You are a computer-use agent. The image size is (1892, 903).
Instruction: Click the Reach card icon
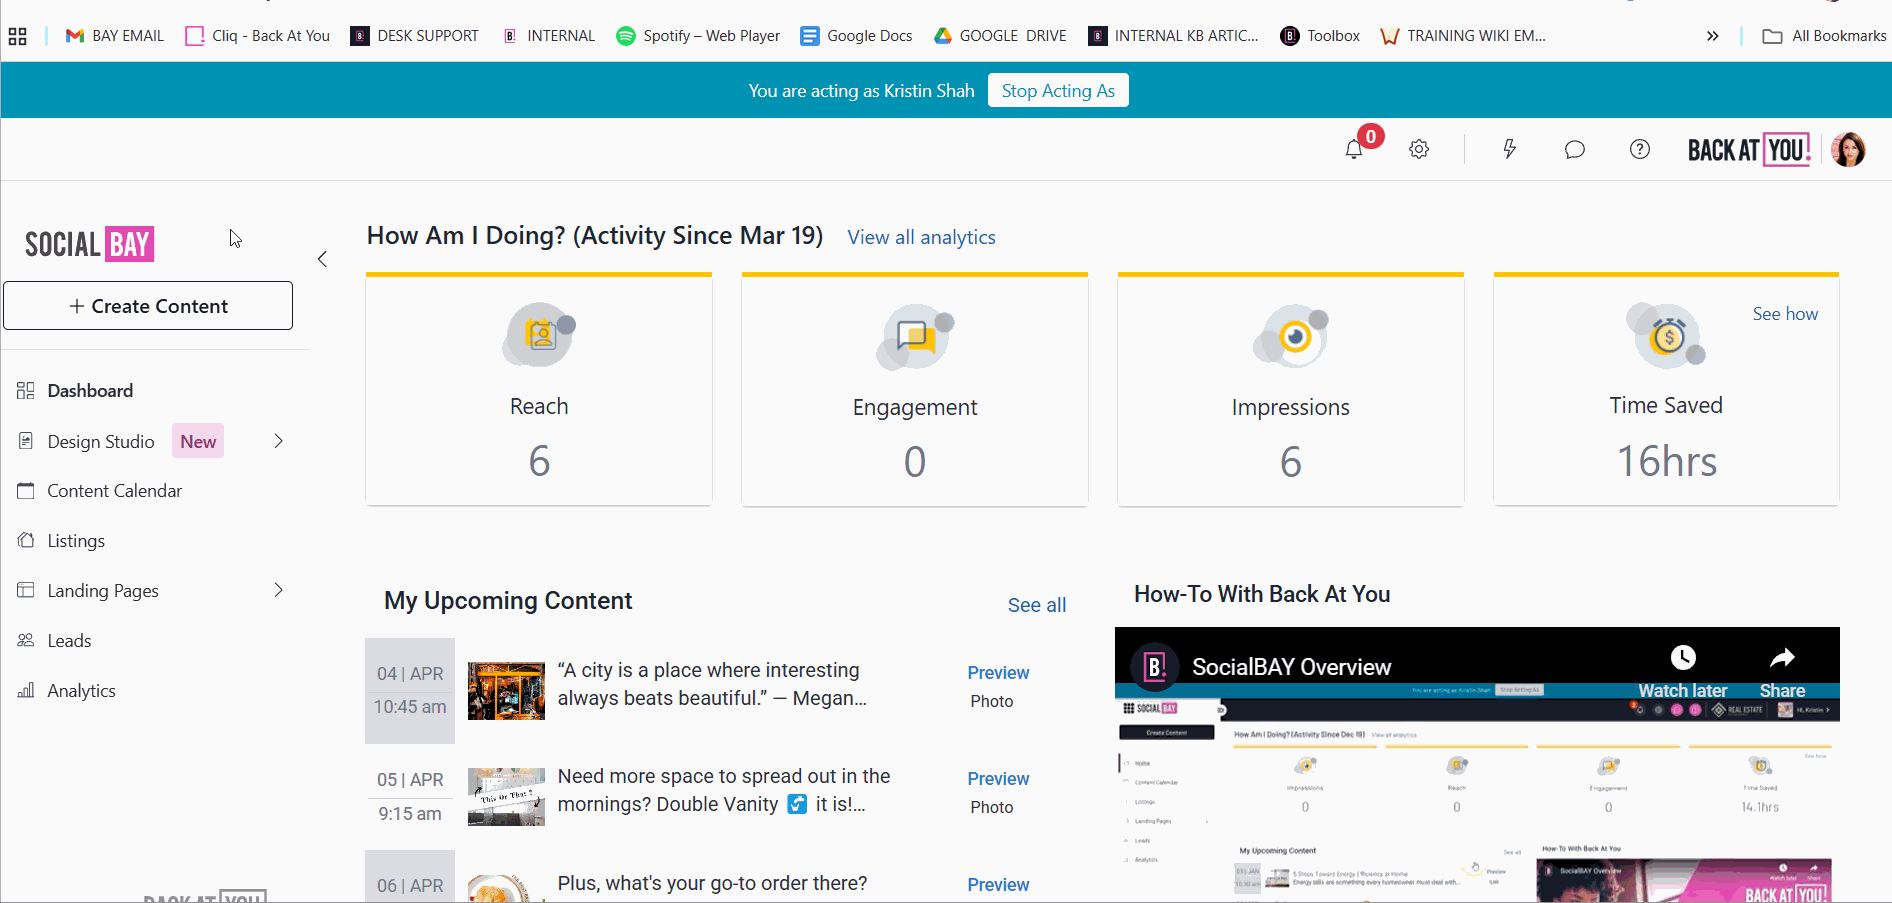pos(539,335)
